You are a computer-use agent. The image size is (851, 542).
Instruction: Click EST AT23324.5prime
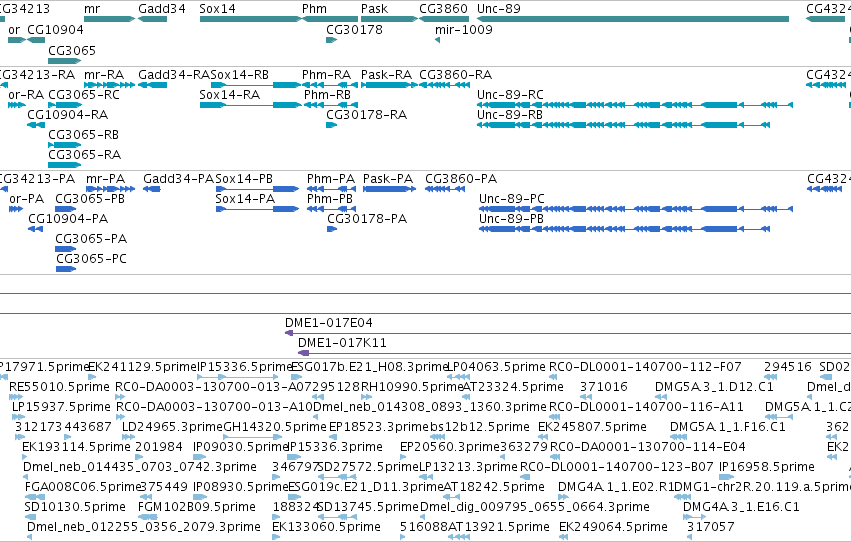pos(467,397)
